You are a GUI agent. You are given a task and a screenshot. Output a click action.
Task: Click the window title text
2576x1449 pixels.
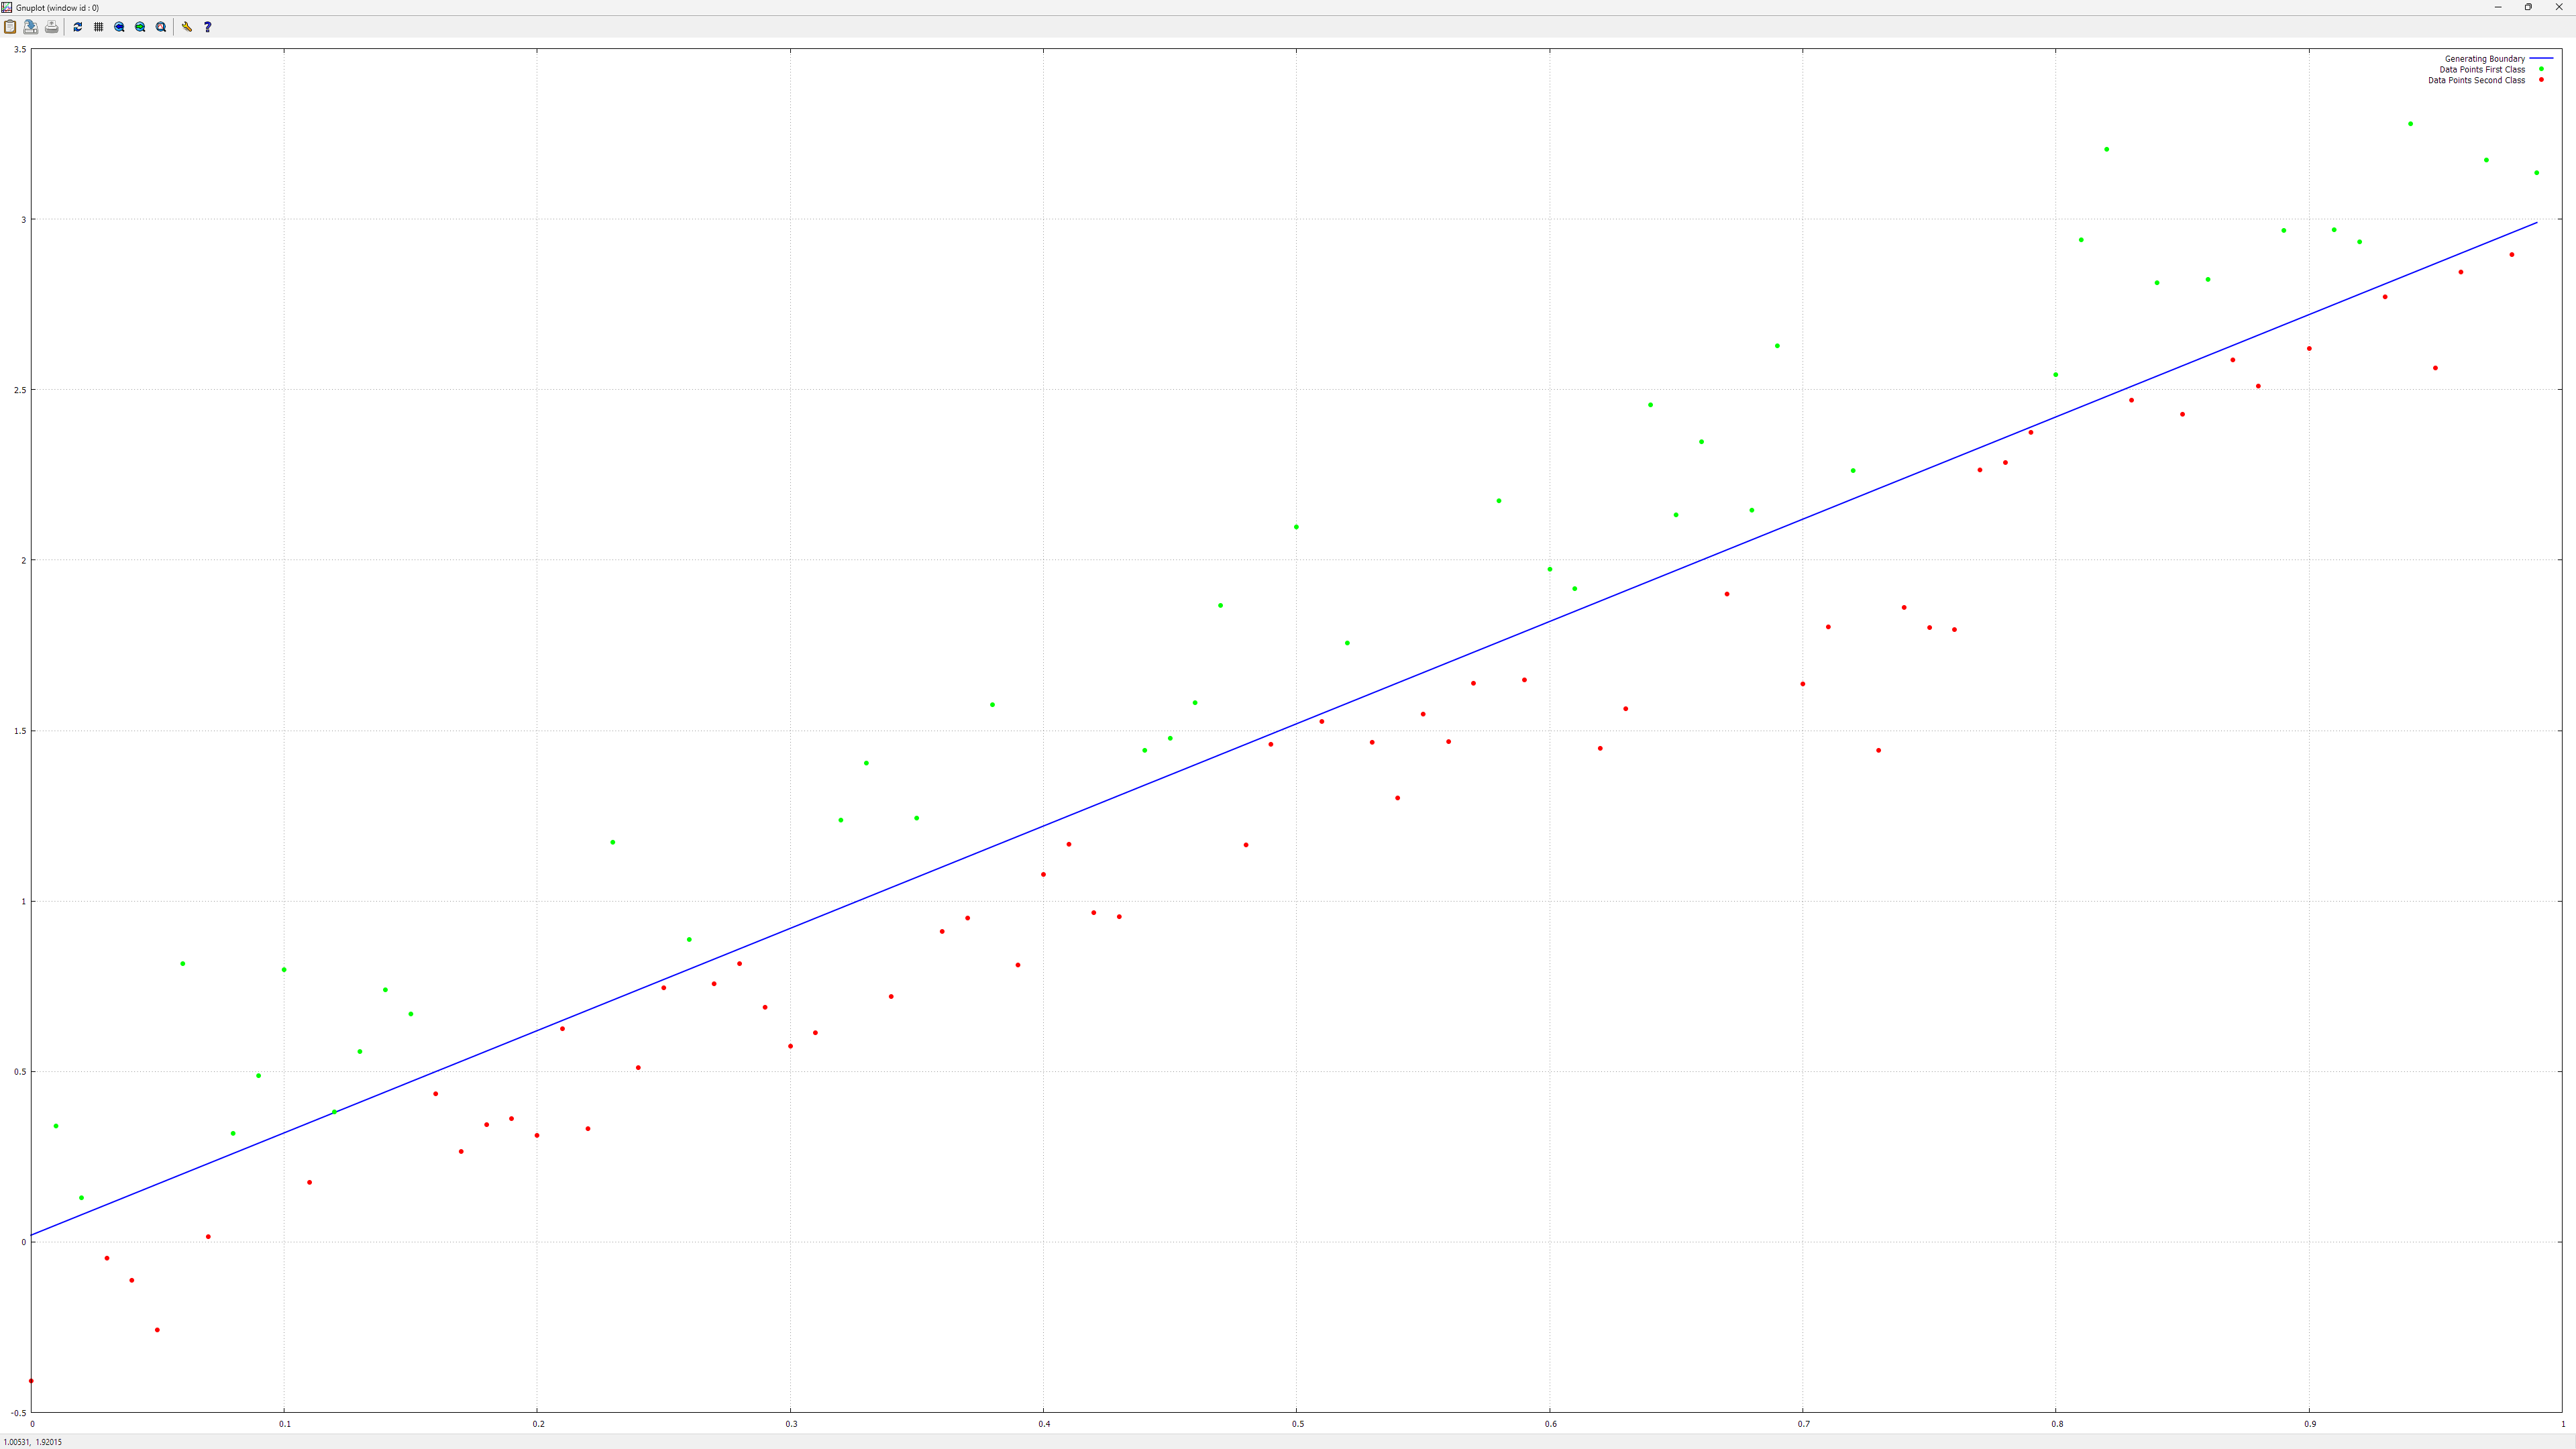tap(57, 8)
